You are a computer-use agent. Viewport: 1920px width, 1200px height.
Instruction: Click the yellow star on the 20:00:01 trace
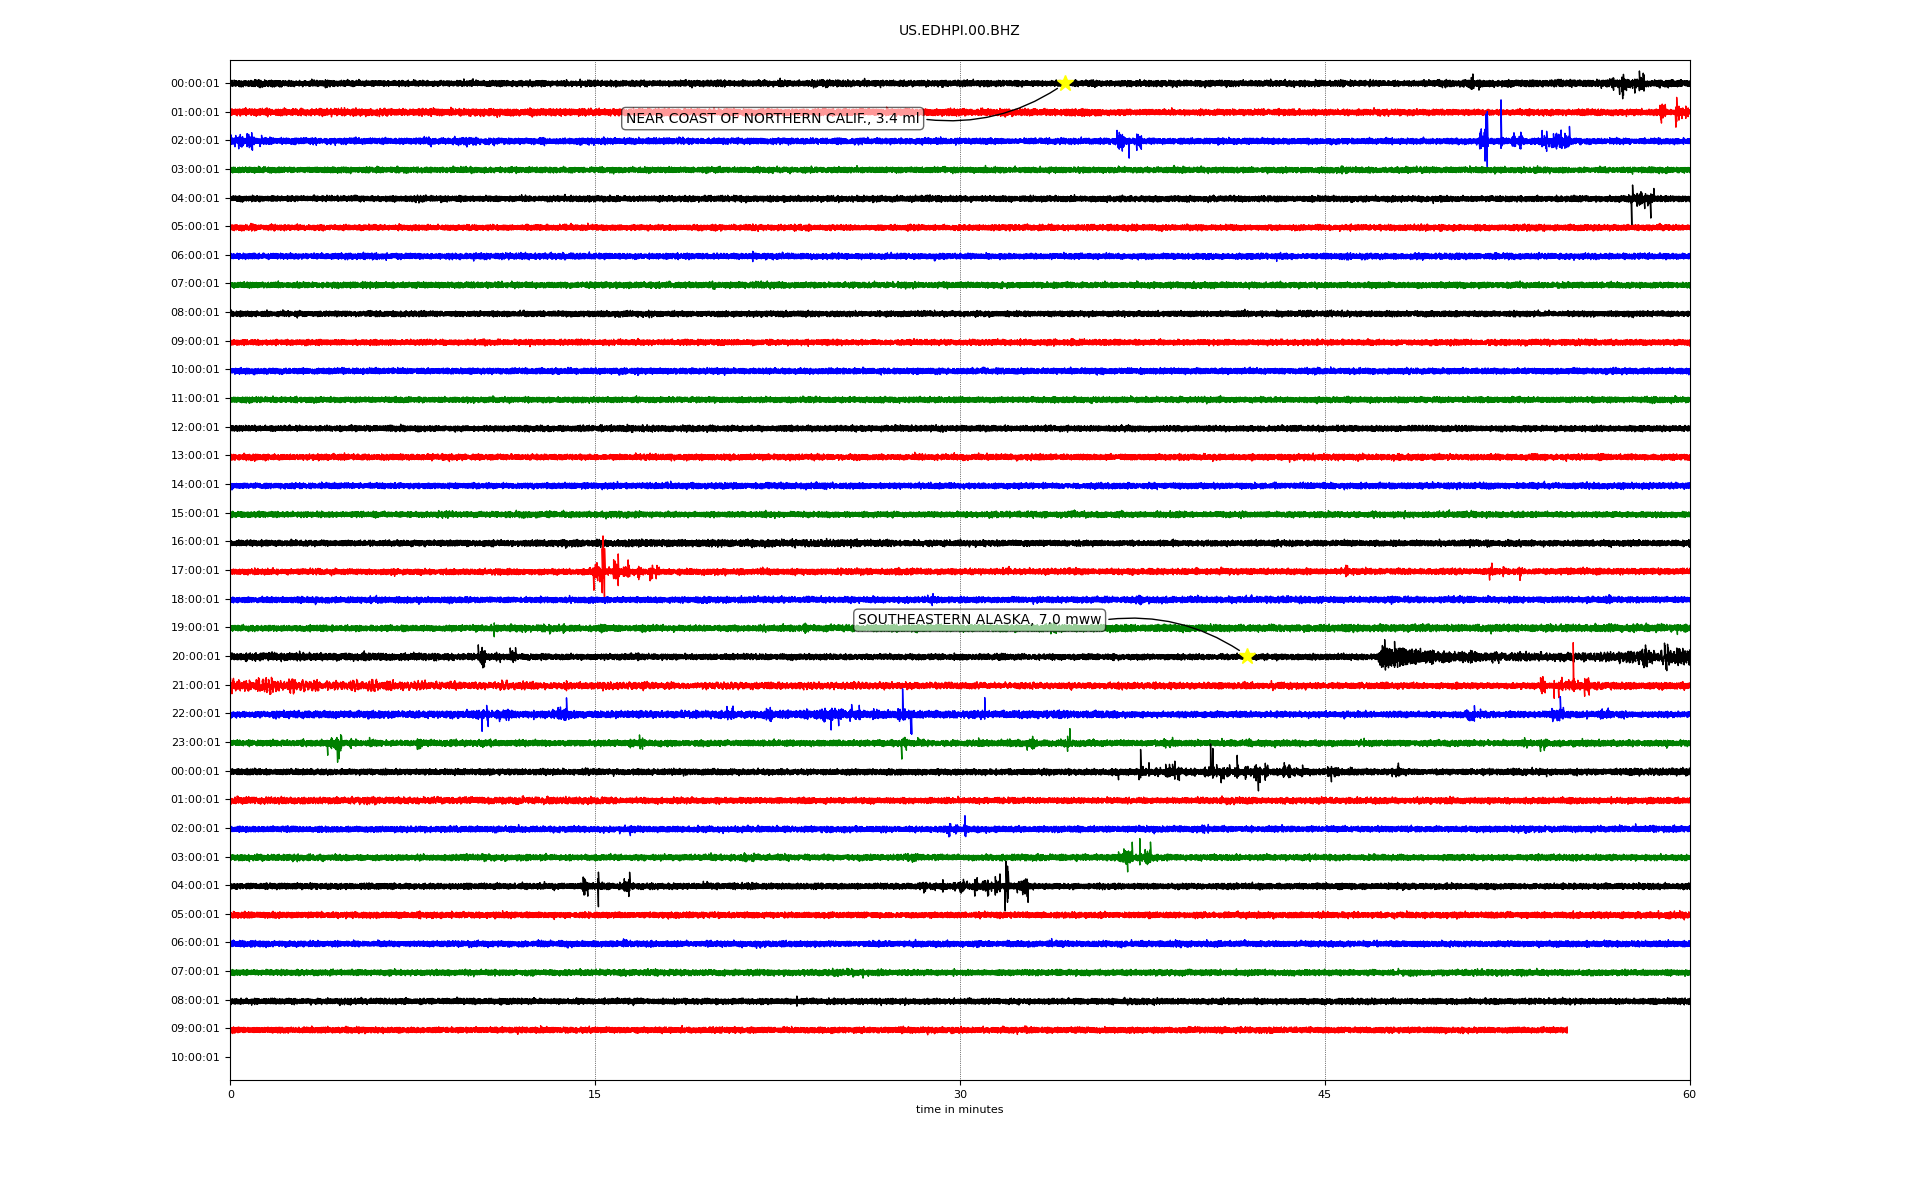[1247, 656]
